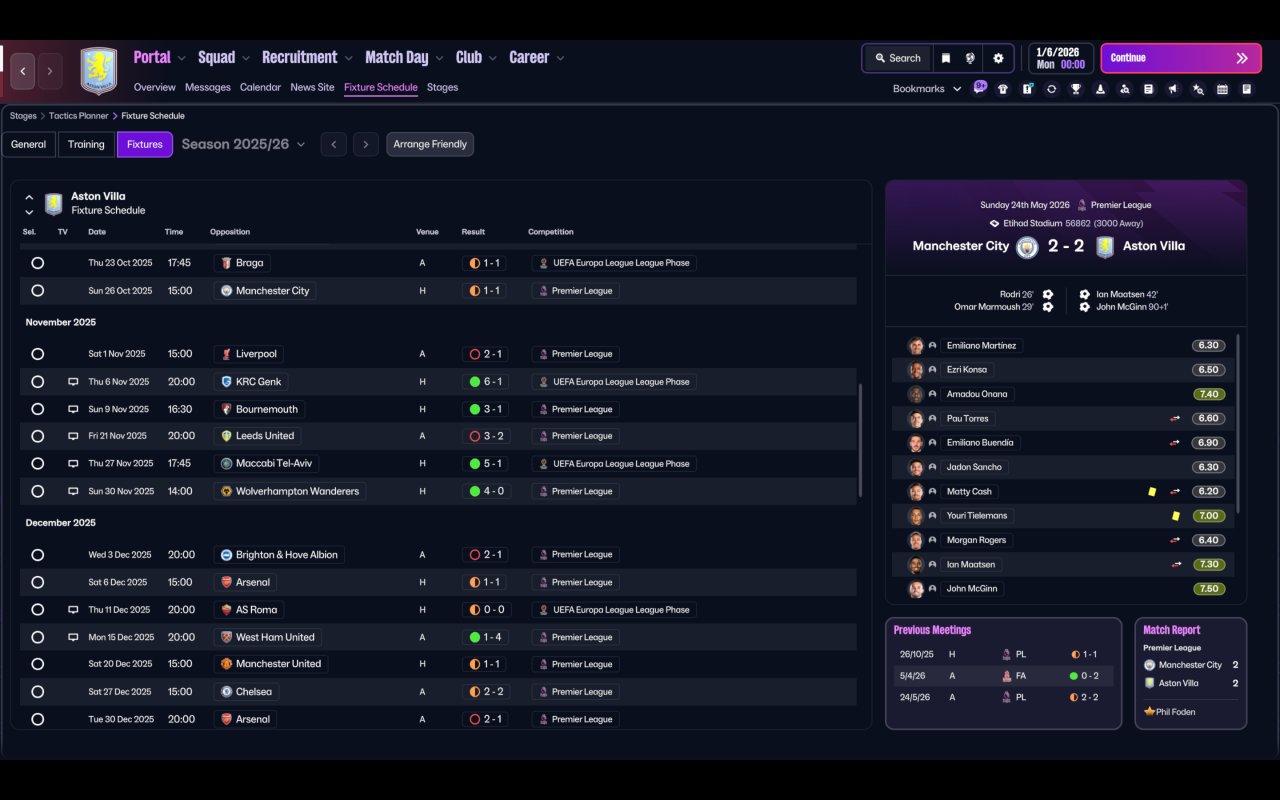Image resolution: width=1280 pixels, height=800 pixels.
Task: Click the star search bookmark icon
Action: [1198, 89]
